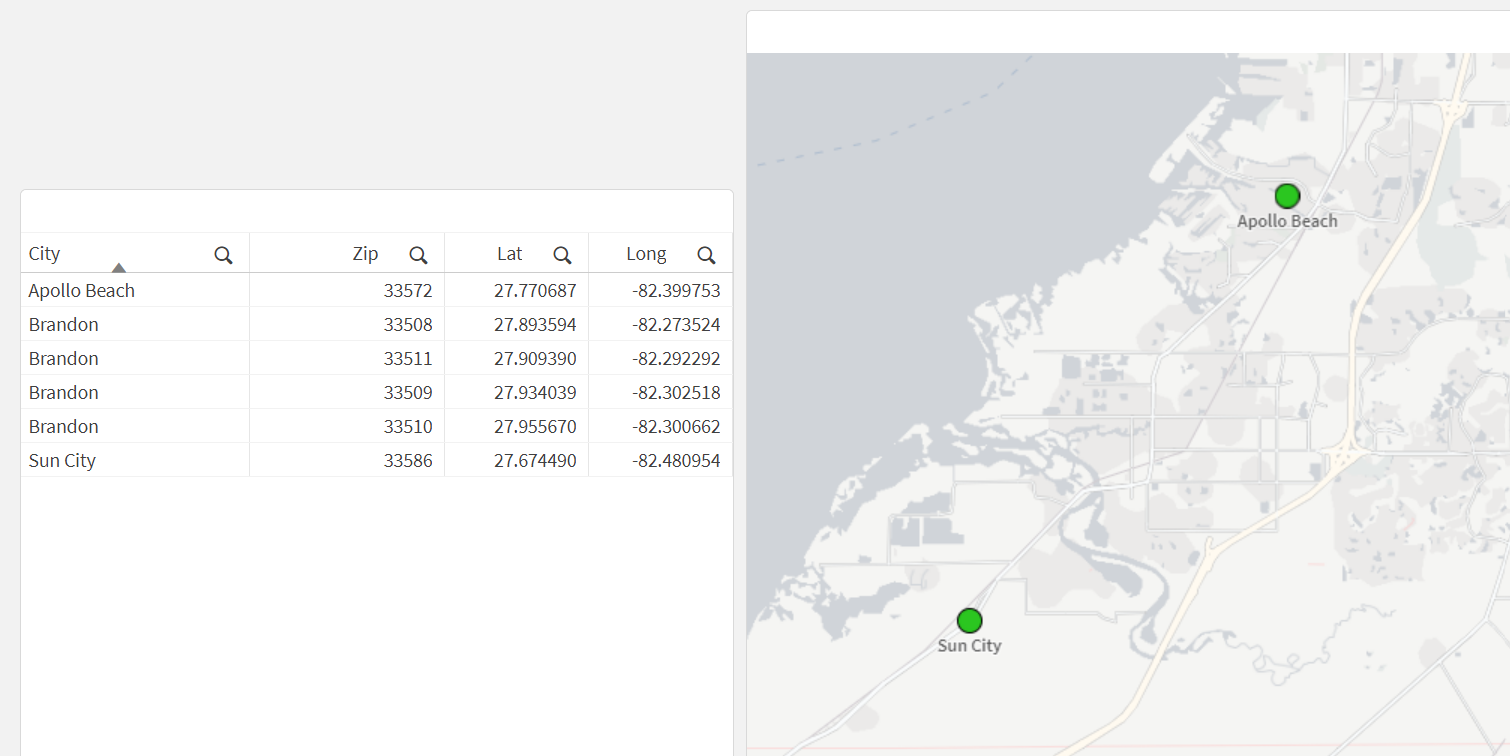Open the Long column search icon
This screenshot has height=756, width=1510.
point(706,255)
